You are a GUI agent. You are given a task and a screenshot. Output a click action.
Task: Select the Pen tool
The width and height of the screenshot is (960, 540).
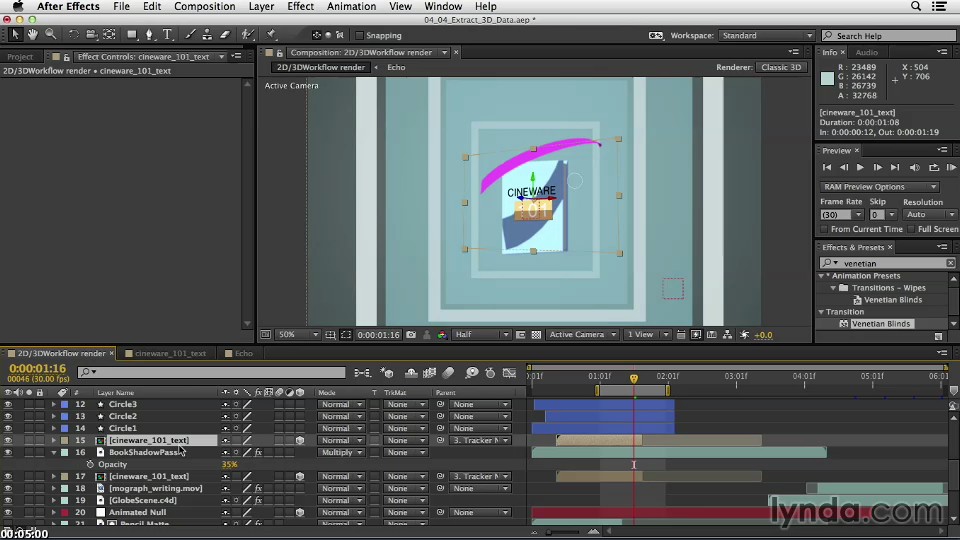pyautogui.click(x=148, y=35)
